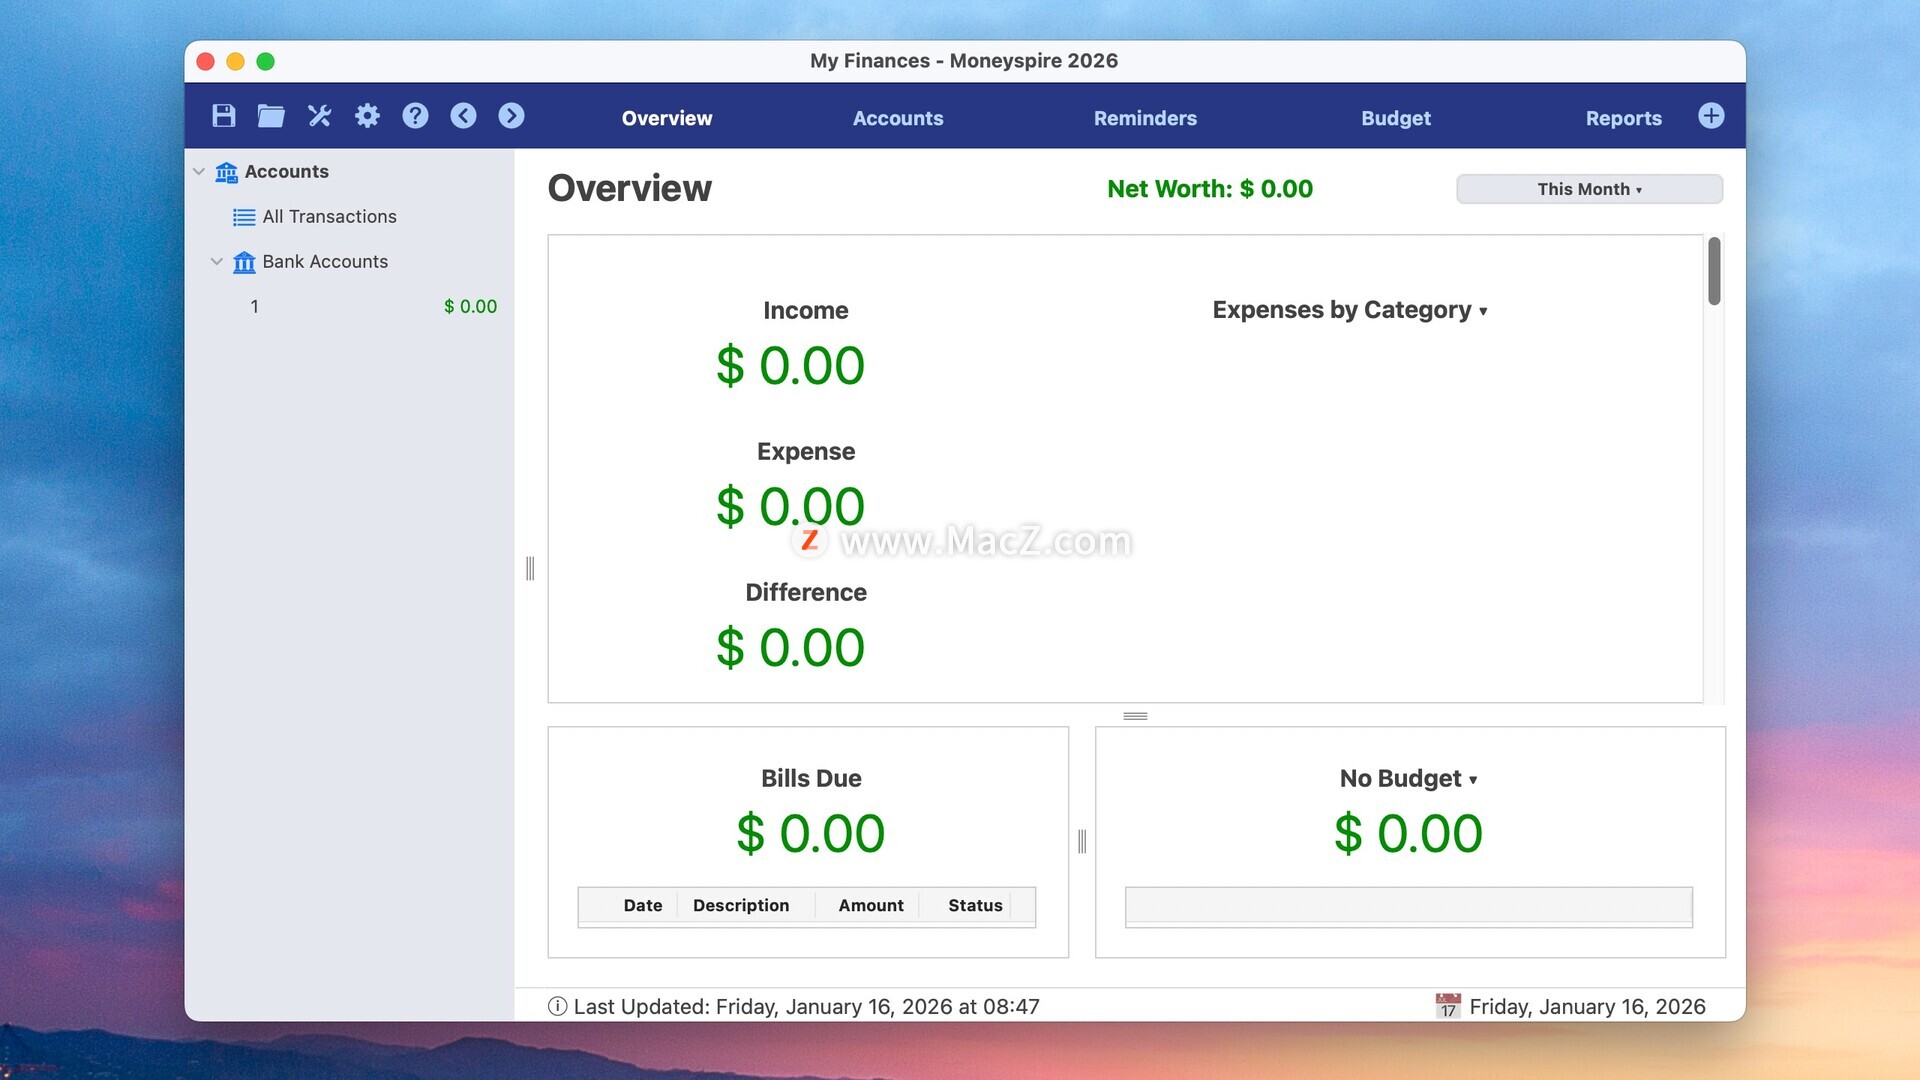The image size is (1920, 1080).
Task: Click the plus add icon top right
Action: click(x=1710, y=116)
